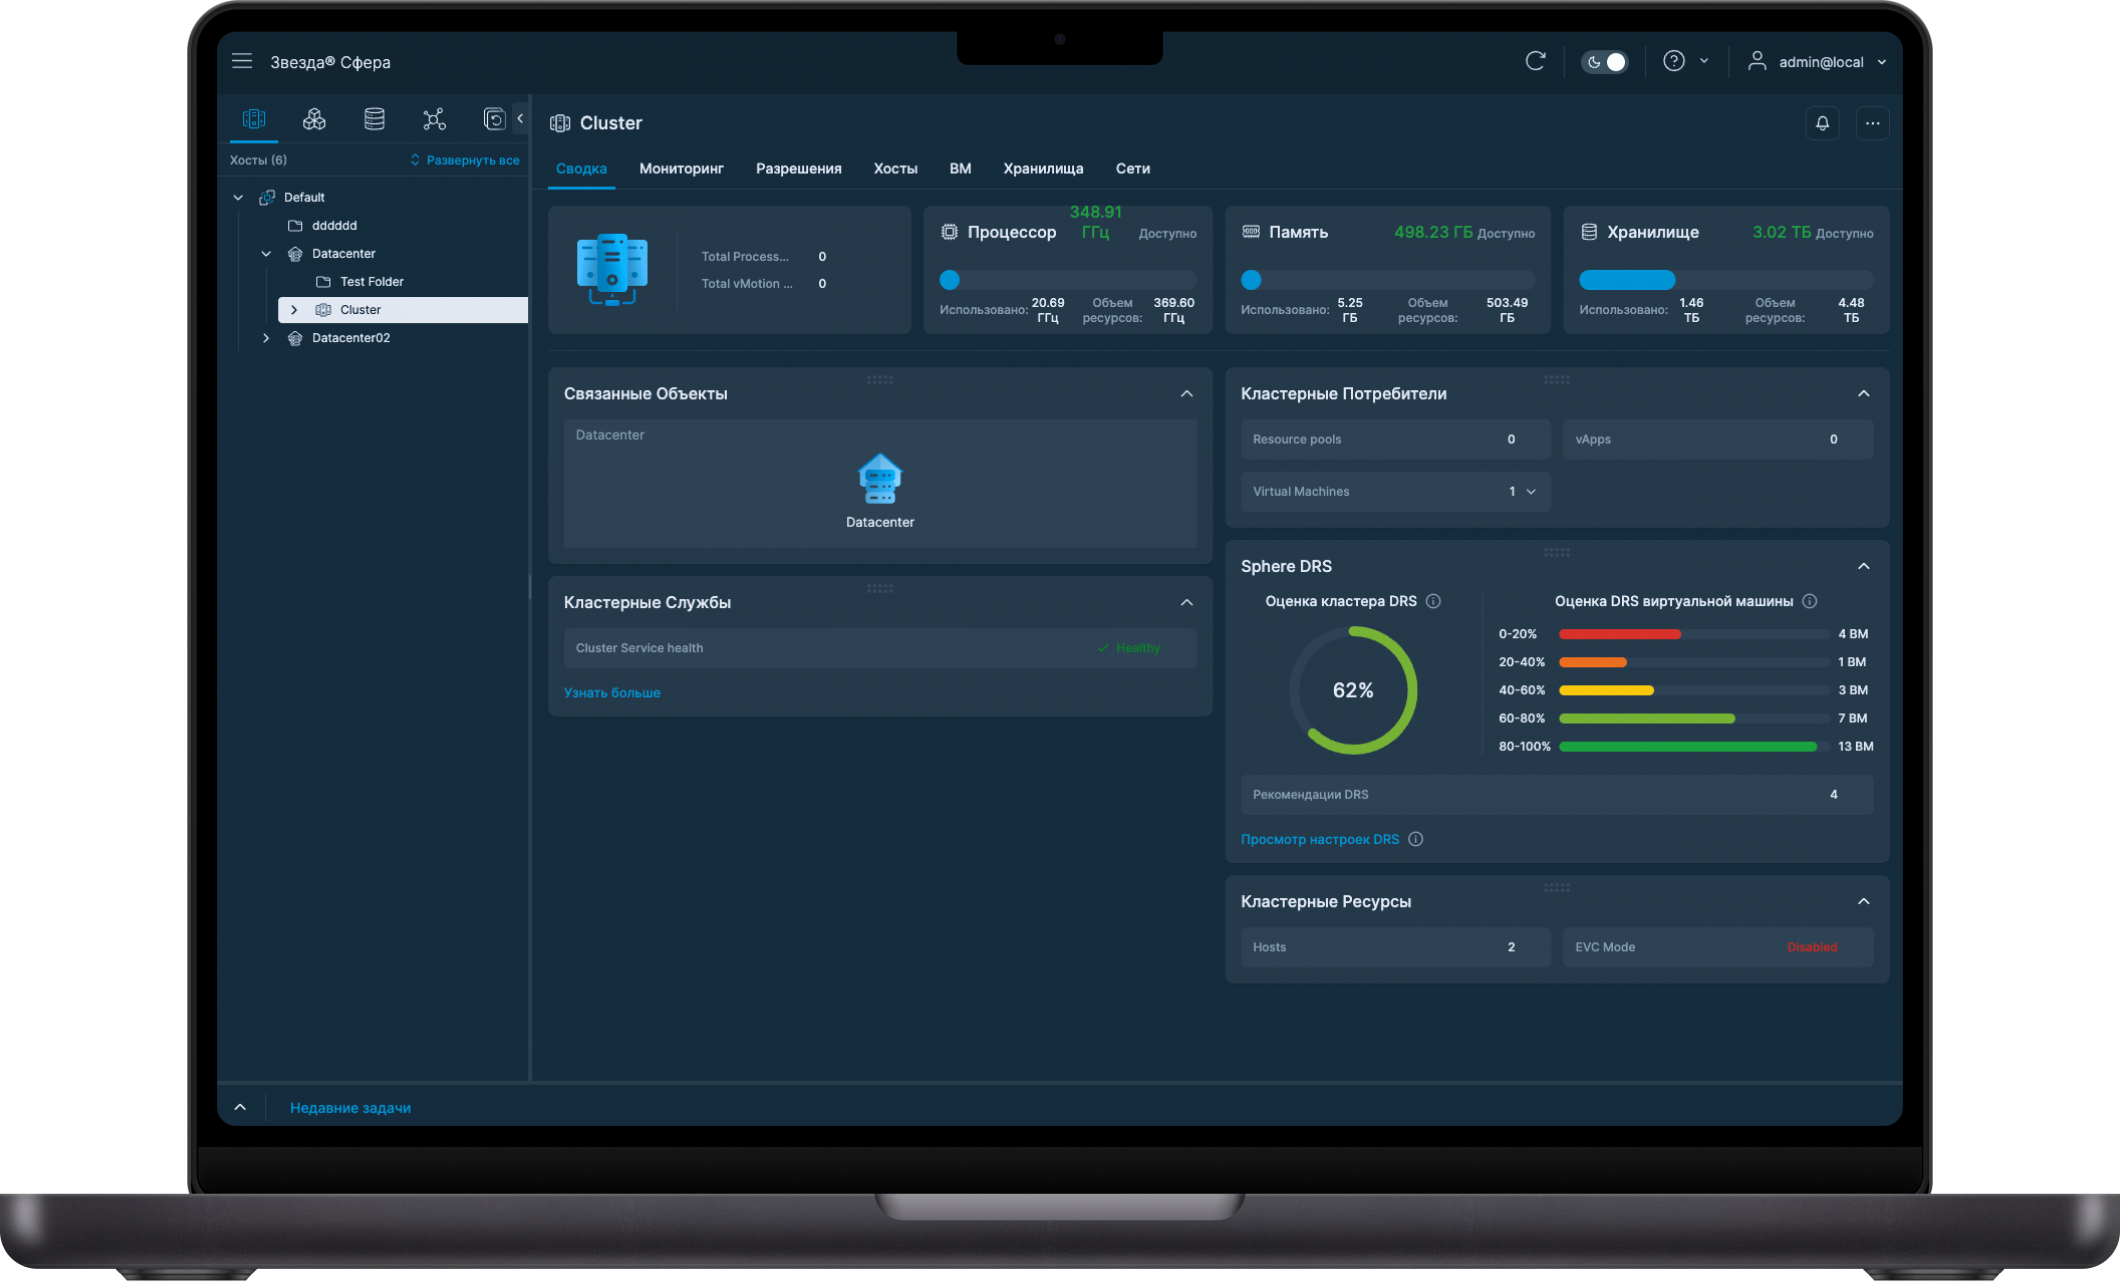This screenshot has height=1282, width=2120.
Task: Open the three-dots more actions button
Action: tap(1872, 123)
